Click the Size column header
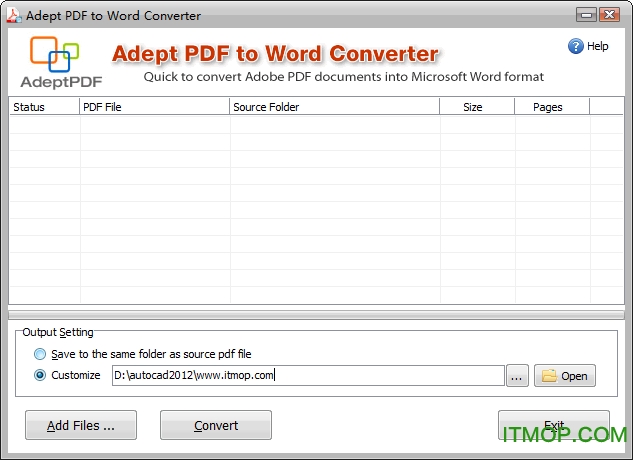This screenshot has height=460, width=633. [x=477, y=107]
